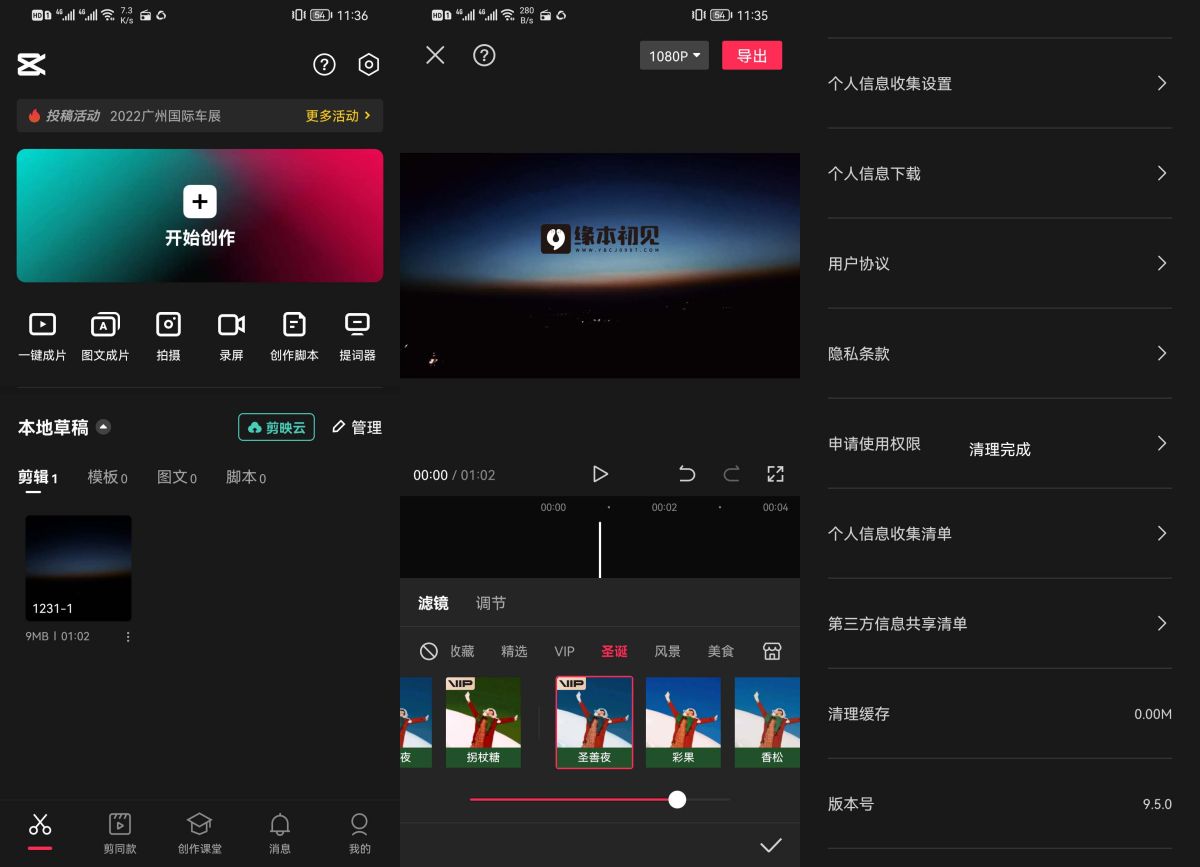
Task: Open 创作脚本 script tool
Action: click(294, 337)
